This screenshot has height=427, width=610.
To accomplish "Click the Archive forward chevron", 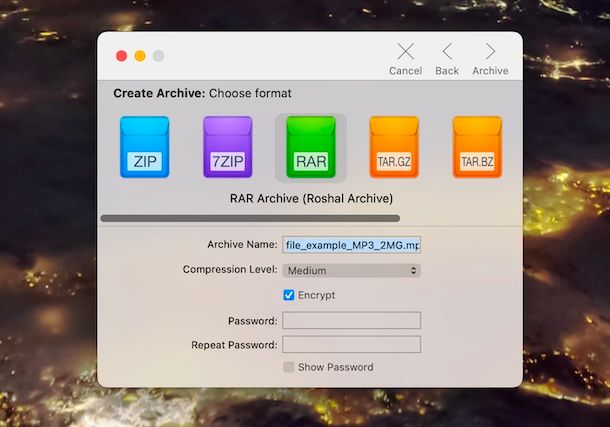I will (x=490, y=52).
